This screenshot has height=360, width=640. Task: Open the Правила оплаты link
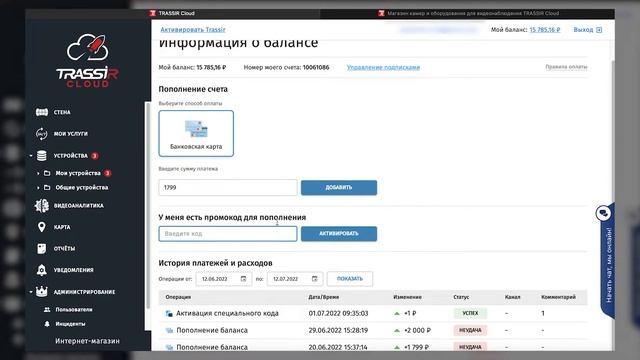click(x=566, y=67)
